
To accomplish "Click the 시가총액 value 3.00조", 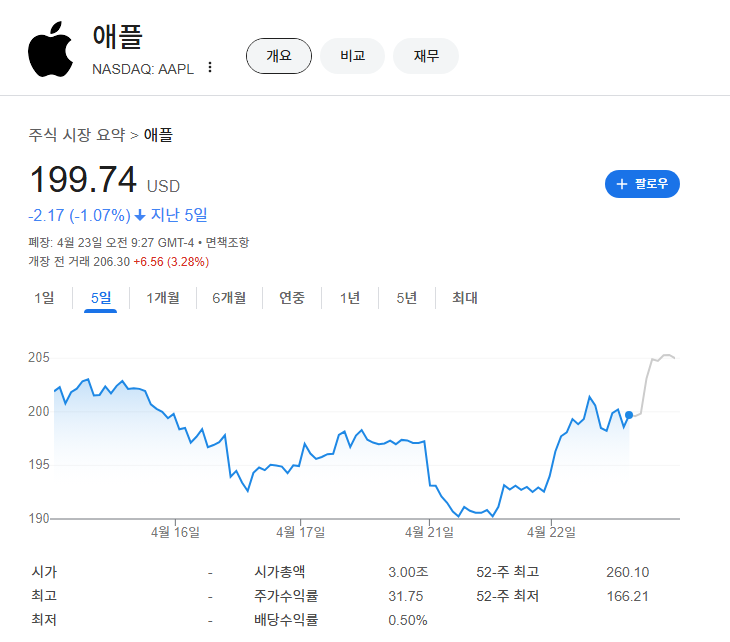I will (408, 572).
